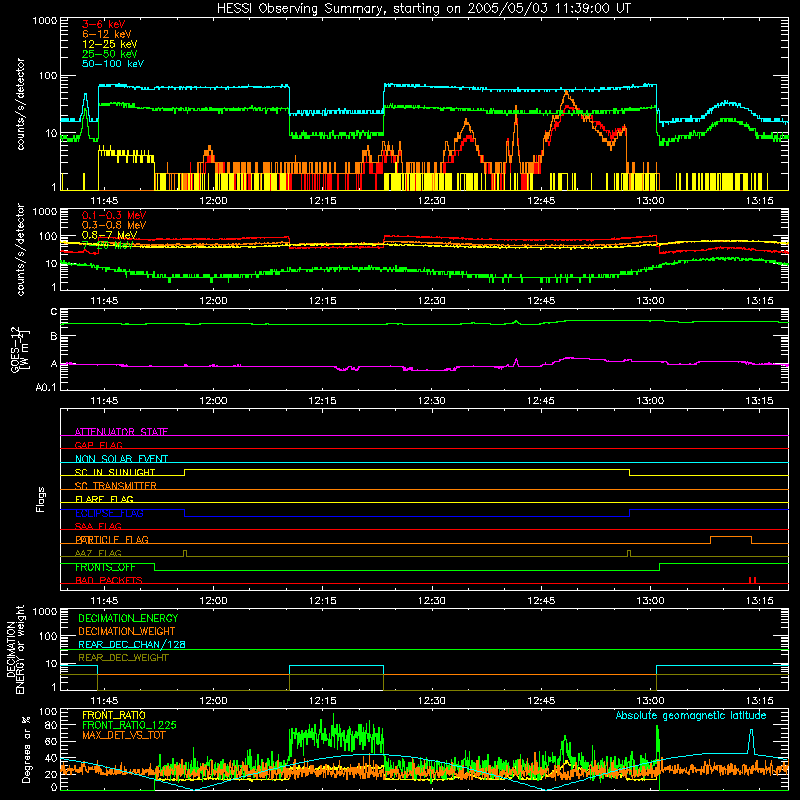Click counts/s/detector axis label of top panel

20,104
